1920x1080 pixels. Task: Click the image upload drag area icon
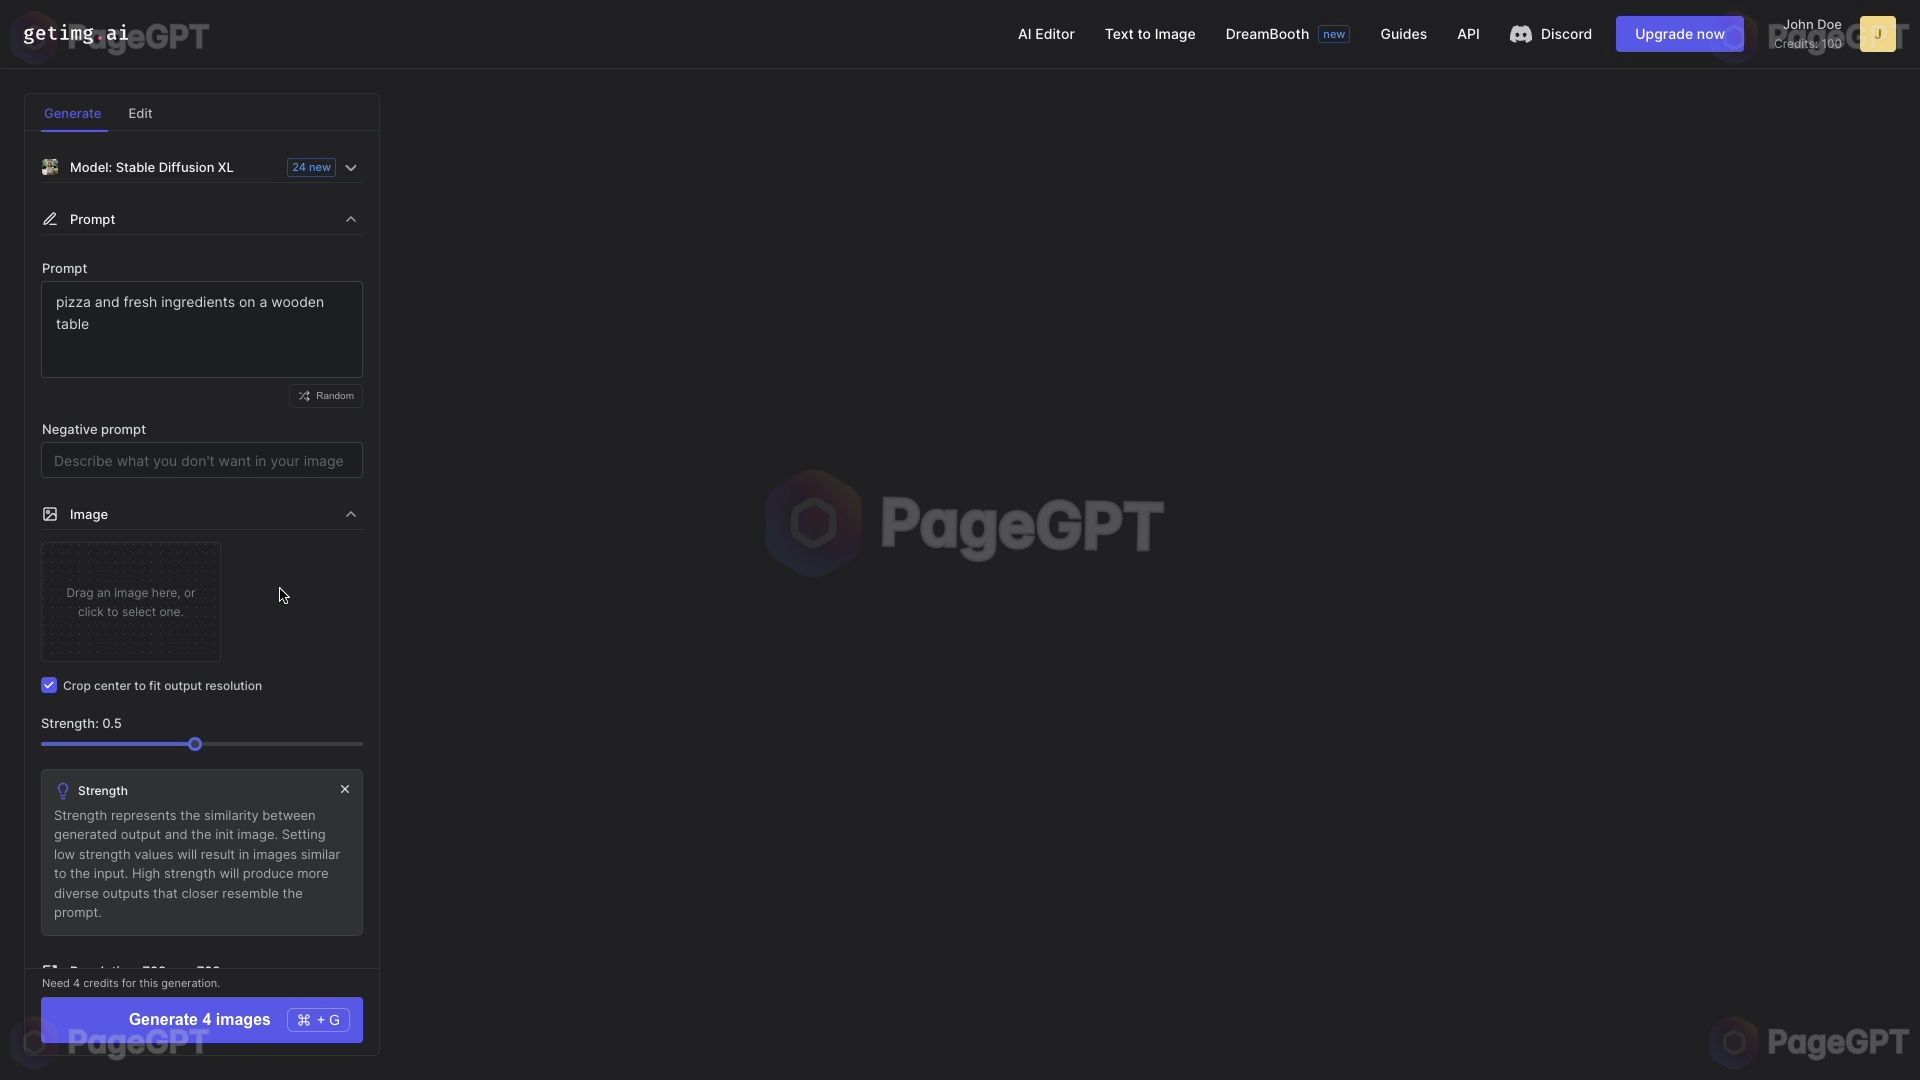coord(131,601)
